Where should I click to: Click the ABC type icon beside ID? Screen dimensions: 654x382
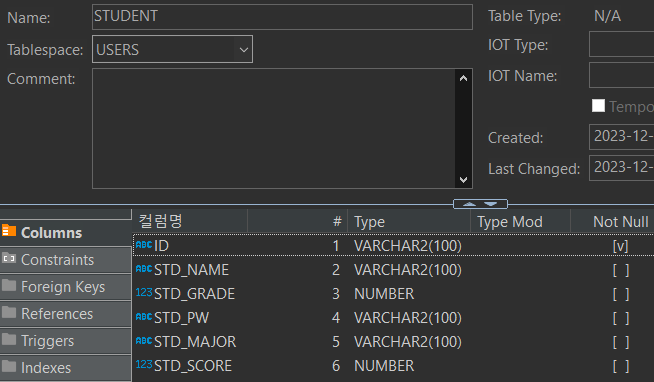coord(144,245)
